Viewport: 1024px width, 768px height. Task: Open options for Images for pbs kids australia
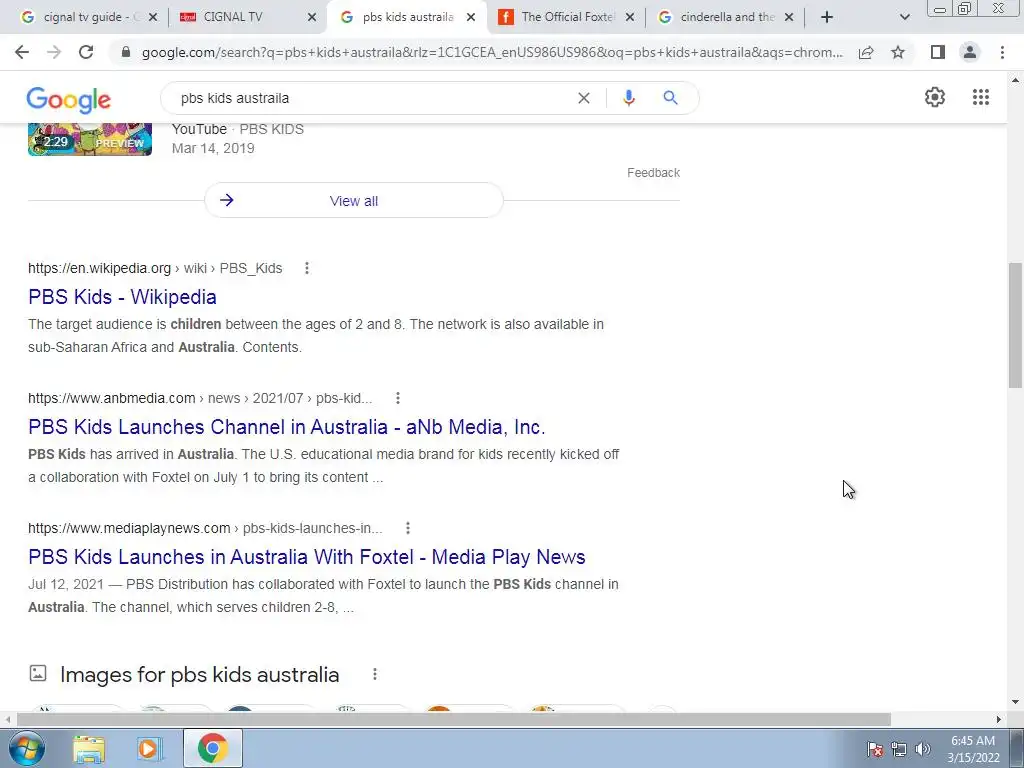[x=375, y=675]
